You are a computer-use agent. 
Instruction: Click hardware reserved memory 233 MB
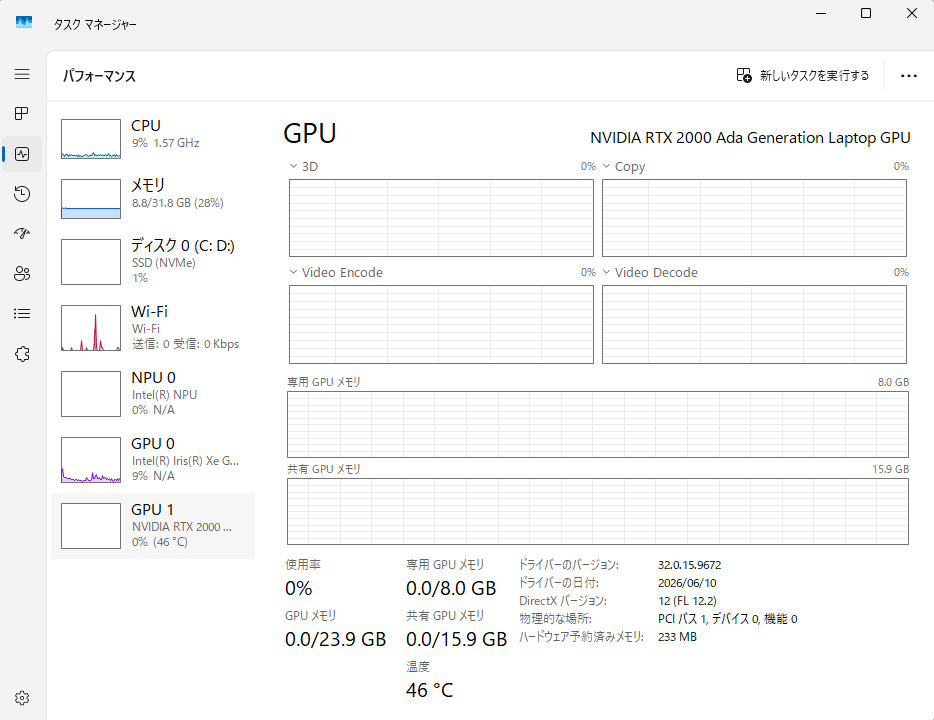pos(677,637)
